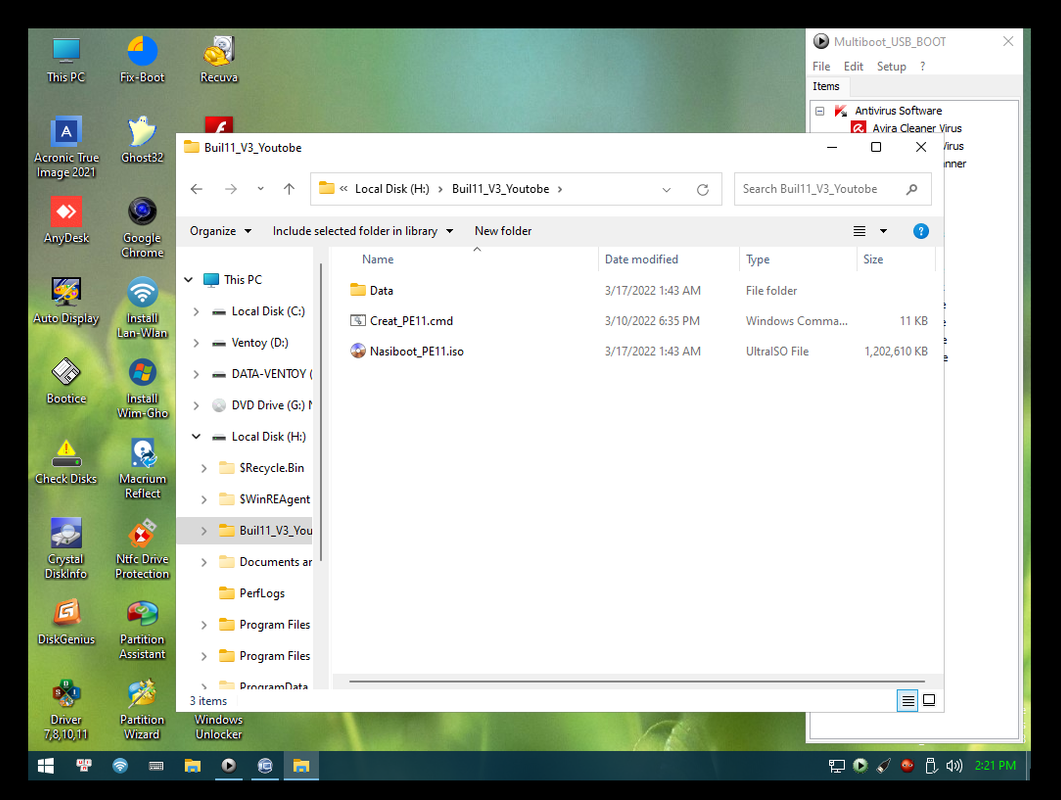Image resolution: width=1061 pixels, height=800 pixels.
Task: Sort files by the Type column header
Action: [x=758, y=259]
